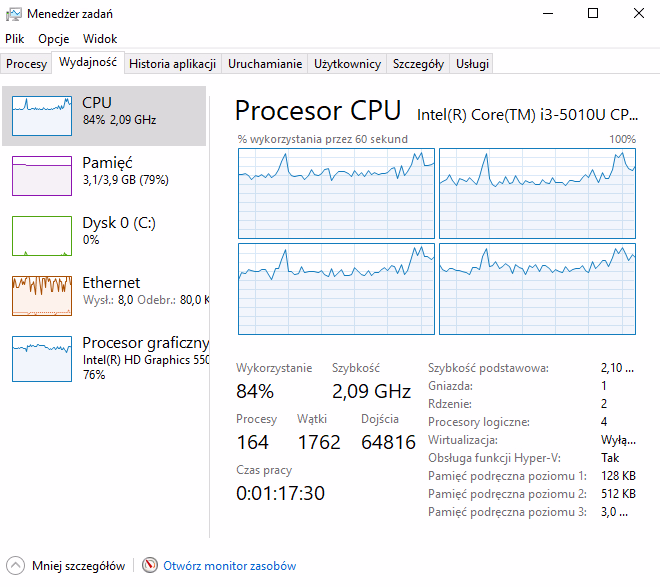
Task: Click the Menedżer zadań title bar icon
Action: coord(12,14)
